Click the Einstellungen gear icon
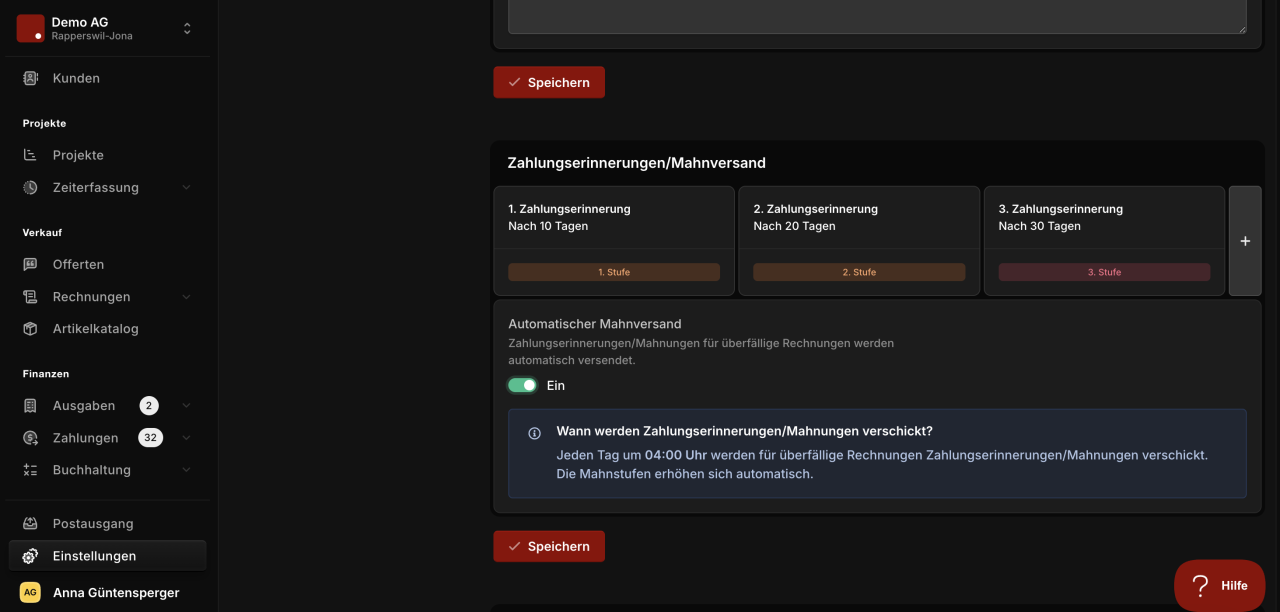This screenshot has height=612, width=1280. pos(31,556)
